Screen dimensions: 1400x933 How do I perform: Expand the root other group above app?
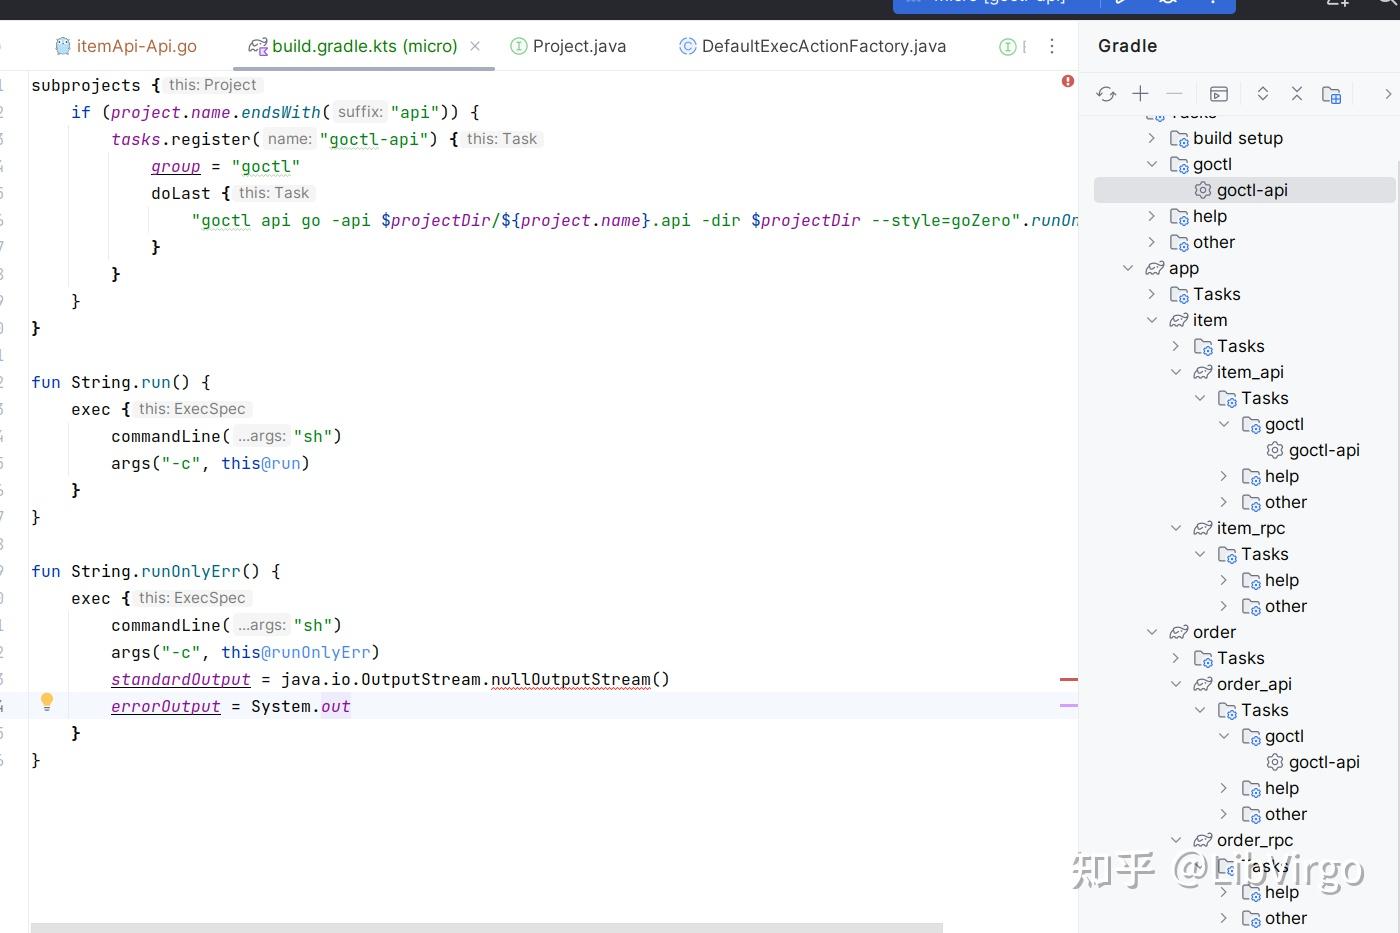click(x=1152, y=242)
